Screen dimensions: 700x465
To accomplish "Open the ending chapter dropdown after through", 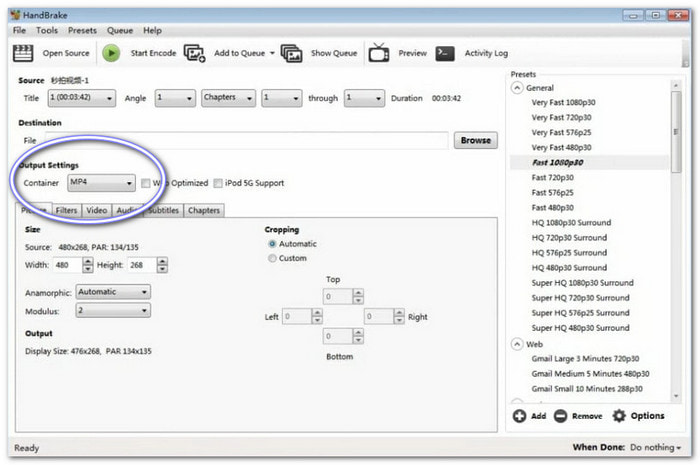I will 364,98.
